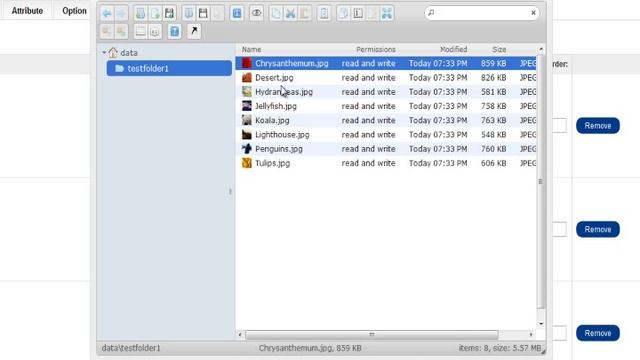The image size is (640, 360).
Task: Click the 826 KB size cell
Action: [493, 78]
